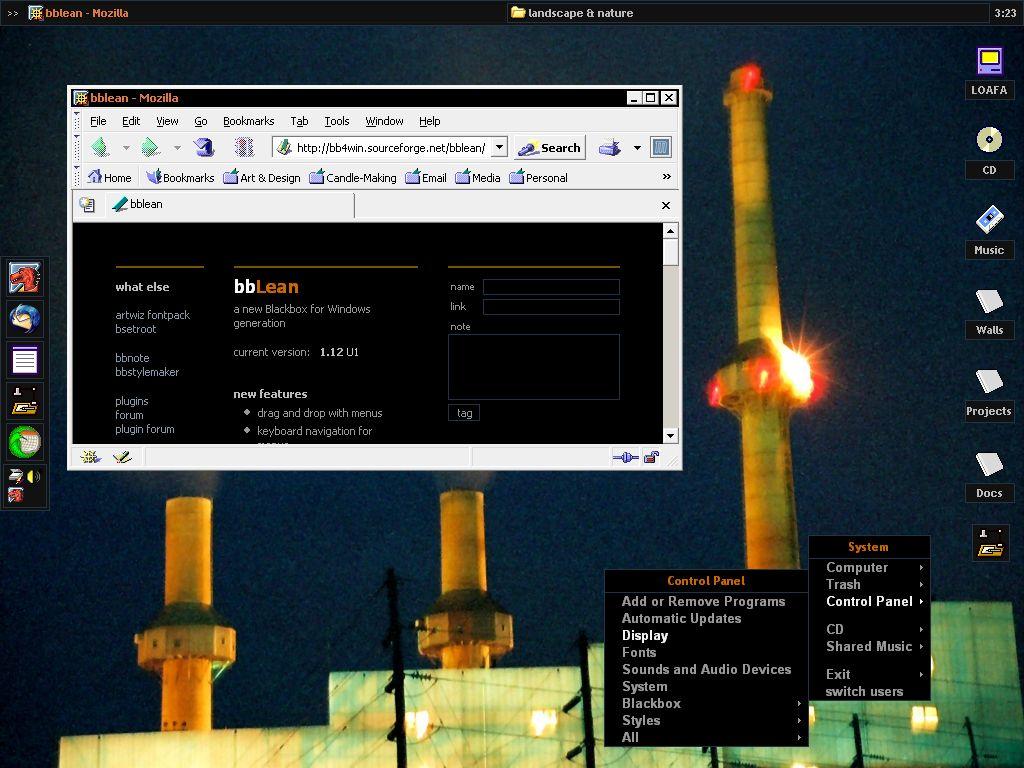Click the network folder icon on the desktop
Image resolution: width=1024 pixels, height=768 pixels.
(x=990, y=543)
